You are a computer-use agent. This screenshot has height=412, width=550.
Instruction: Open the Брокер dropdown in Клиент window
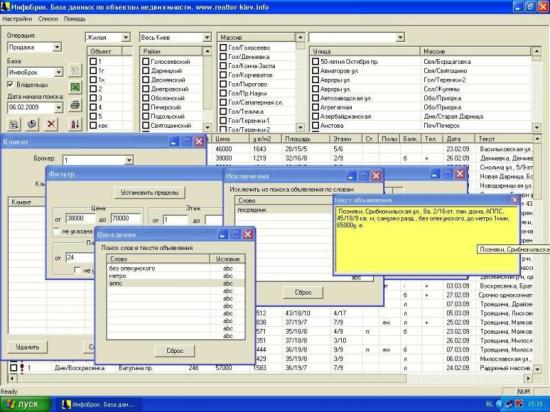[x=129, y=160]
